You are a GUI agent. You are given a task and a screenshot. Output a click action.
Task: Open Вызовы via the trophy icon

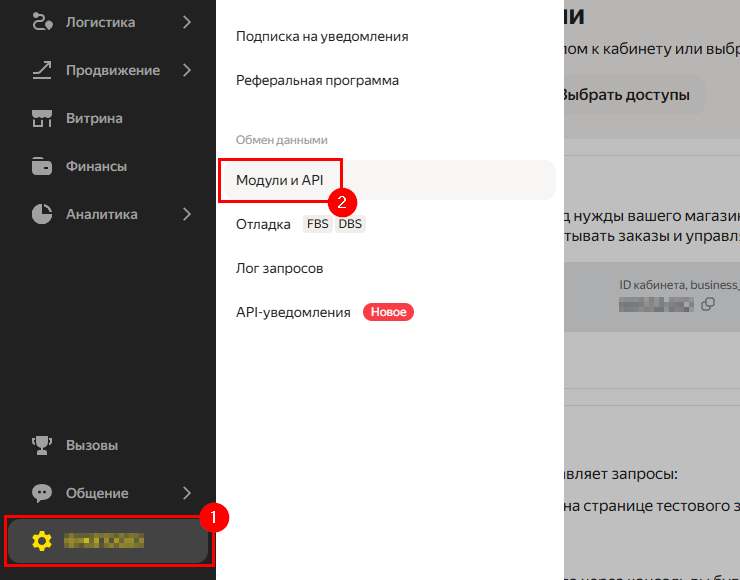pos(41,445)
